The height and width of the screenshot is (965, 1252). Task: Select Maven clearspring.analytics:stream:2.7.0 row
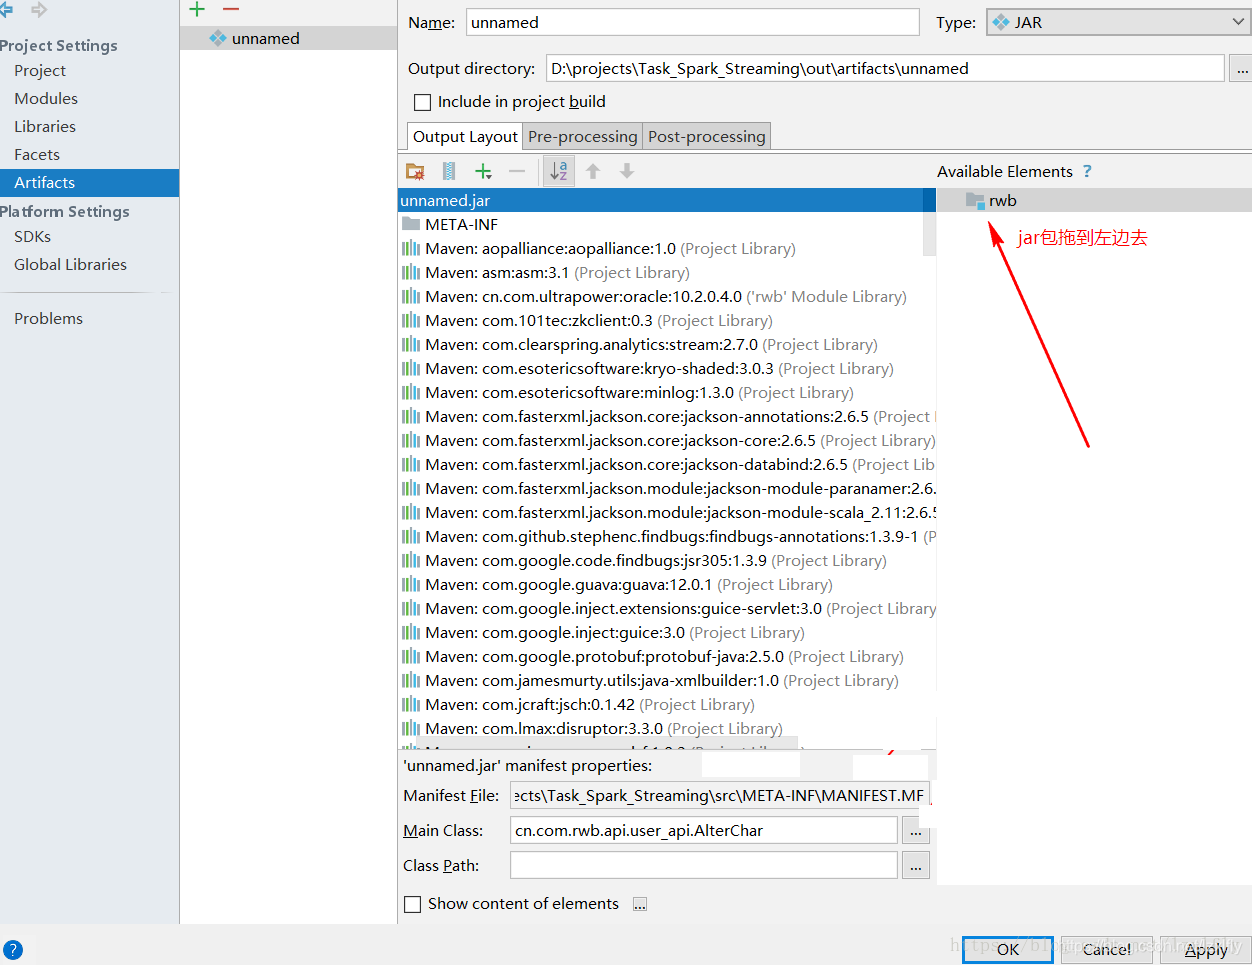666,344
